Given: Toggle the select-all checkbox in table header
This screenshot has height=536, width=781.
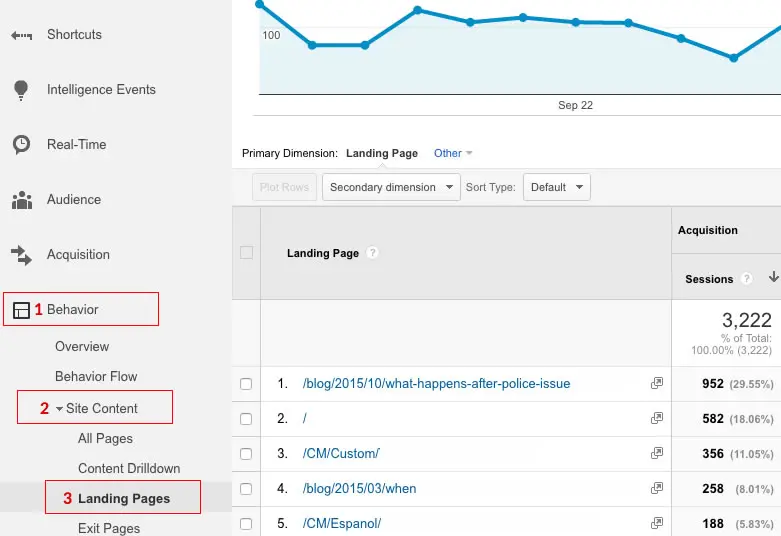Looking at the screenshot, I should tap(246, 253).
